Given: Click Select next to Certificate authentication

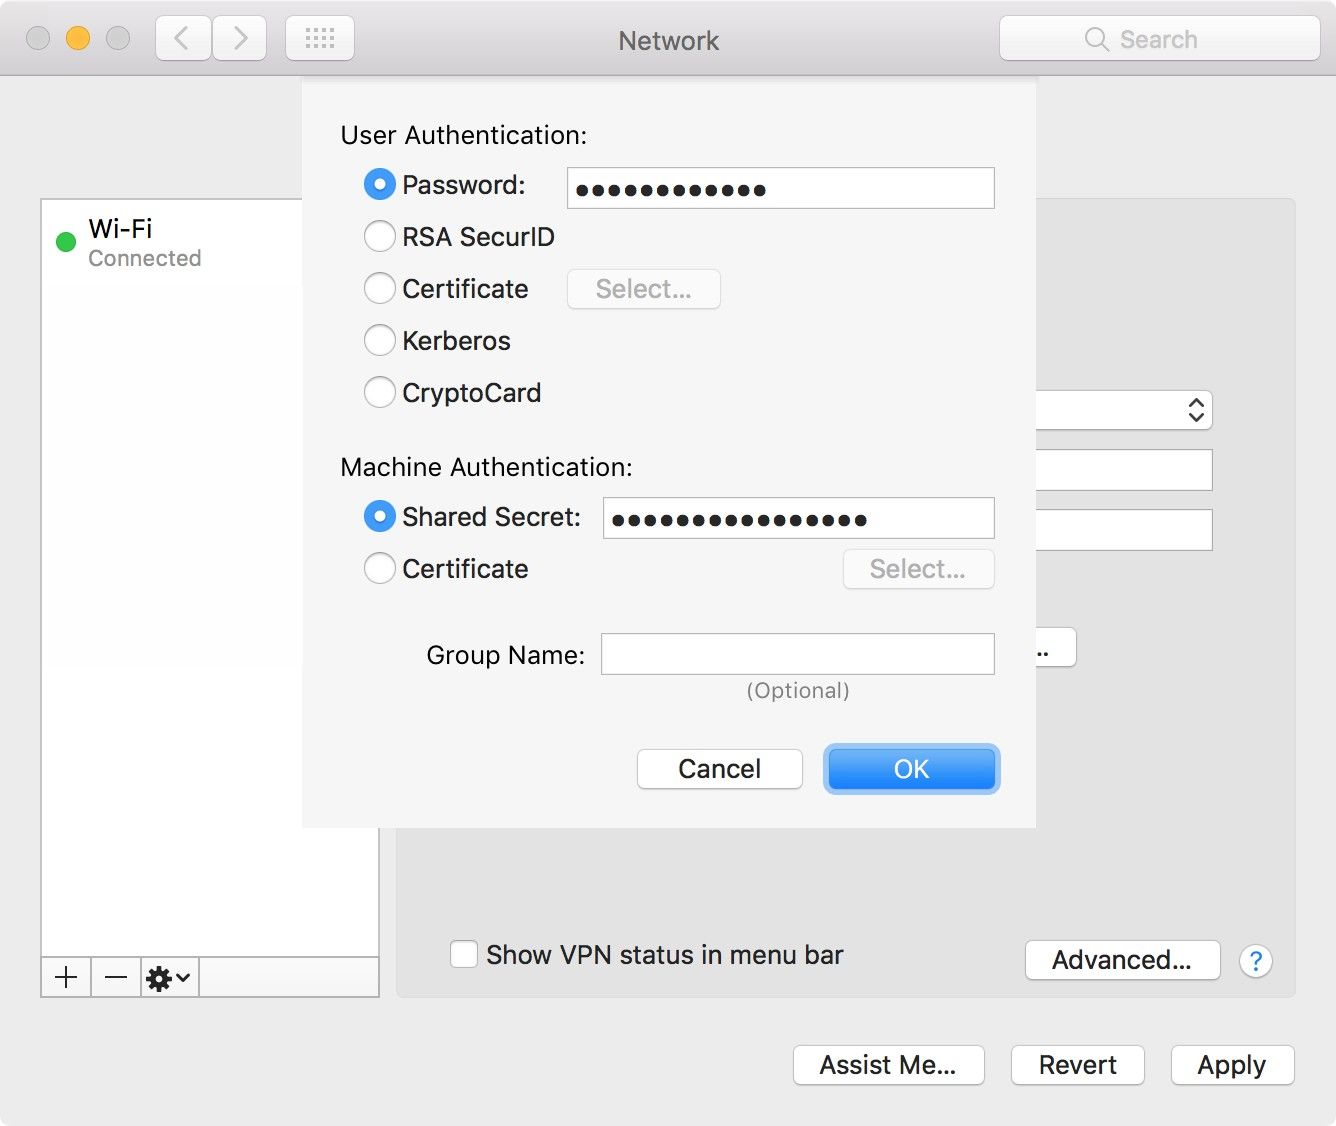Looking at the screenshot, I should click(643, 289).
